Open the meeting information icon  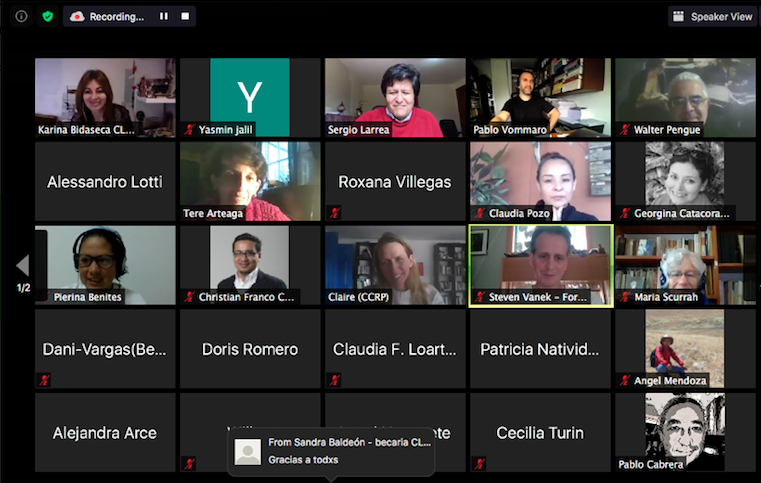click(x=21, y=16)
